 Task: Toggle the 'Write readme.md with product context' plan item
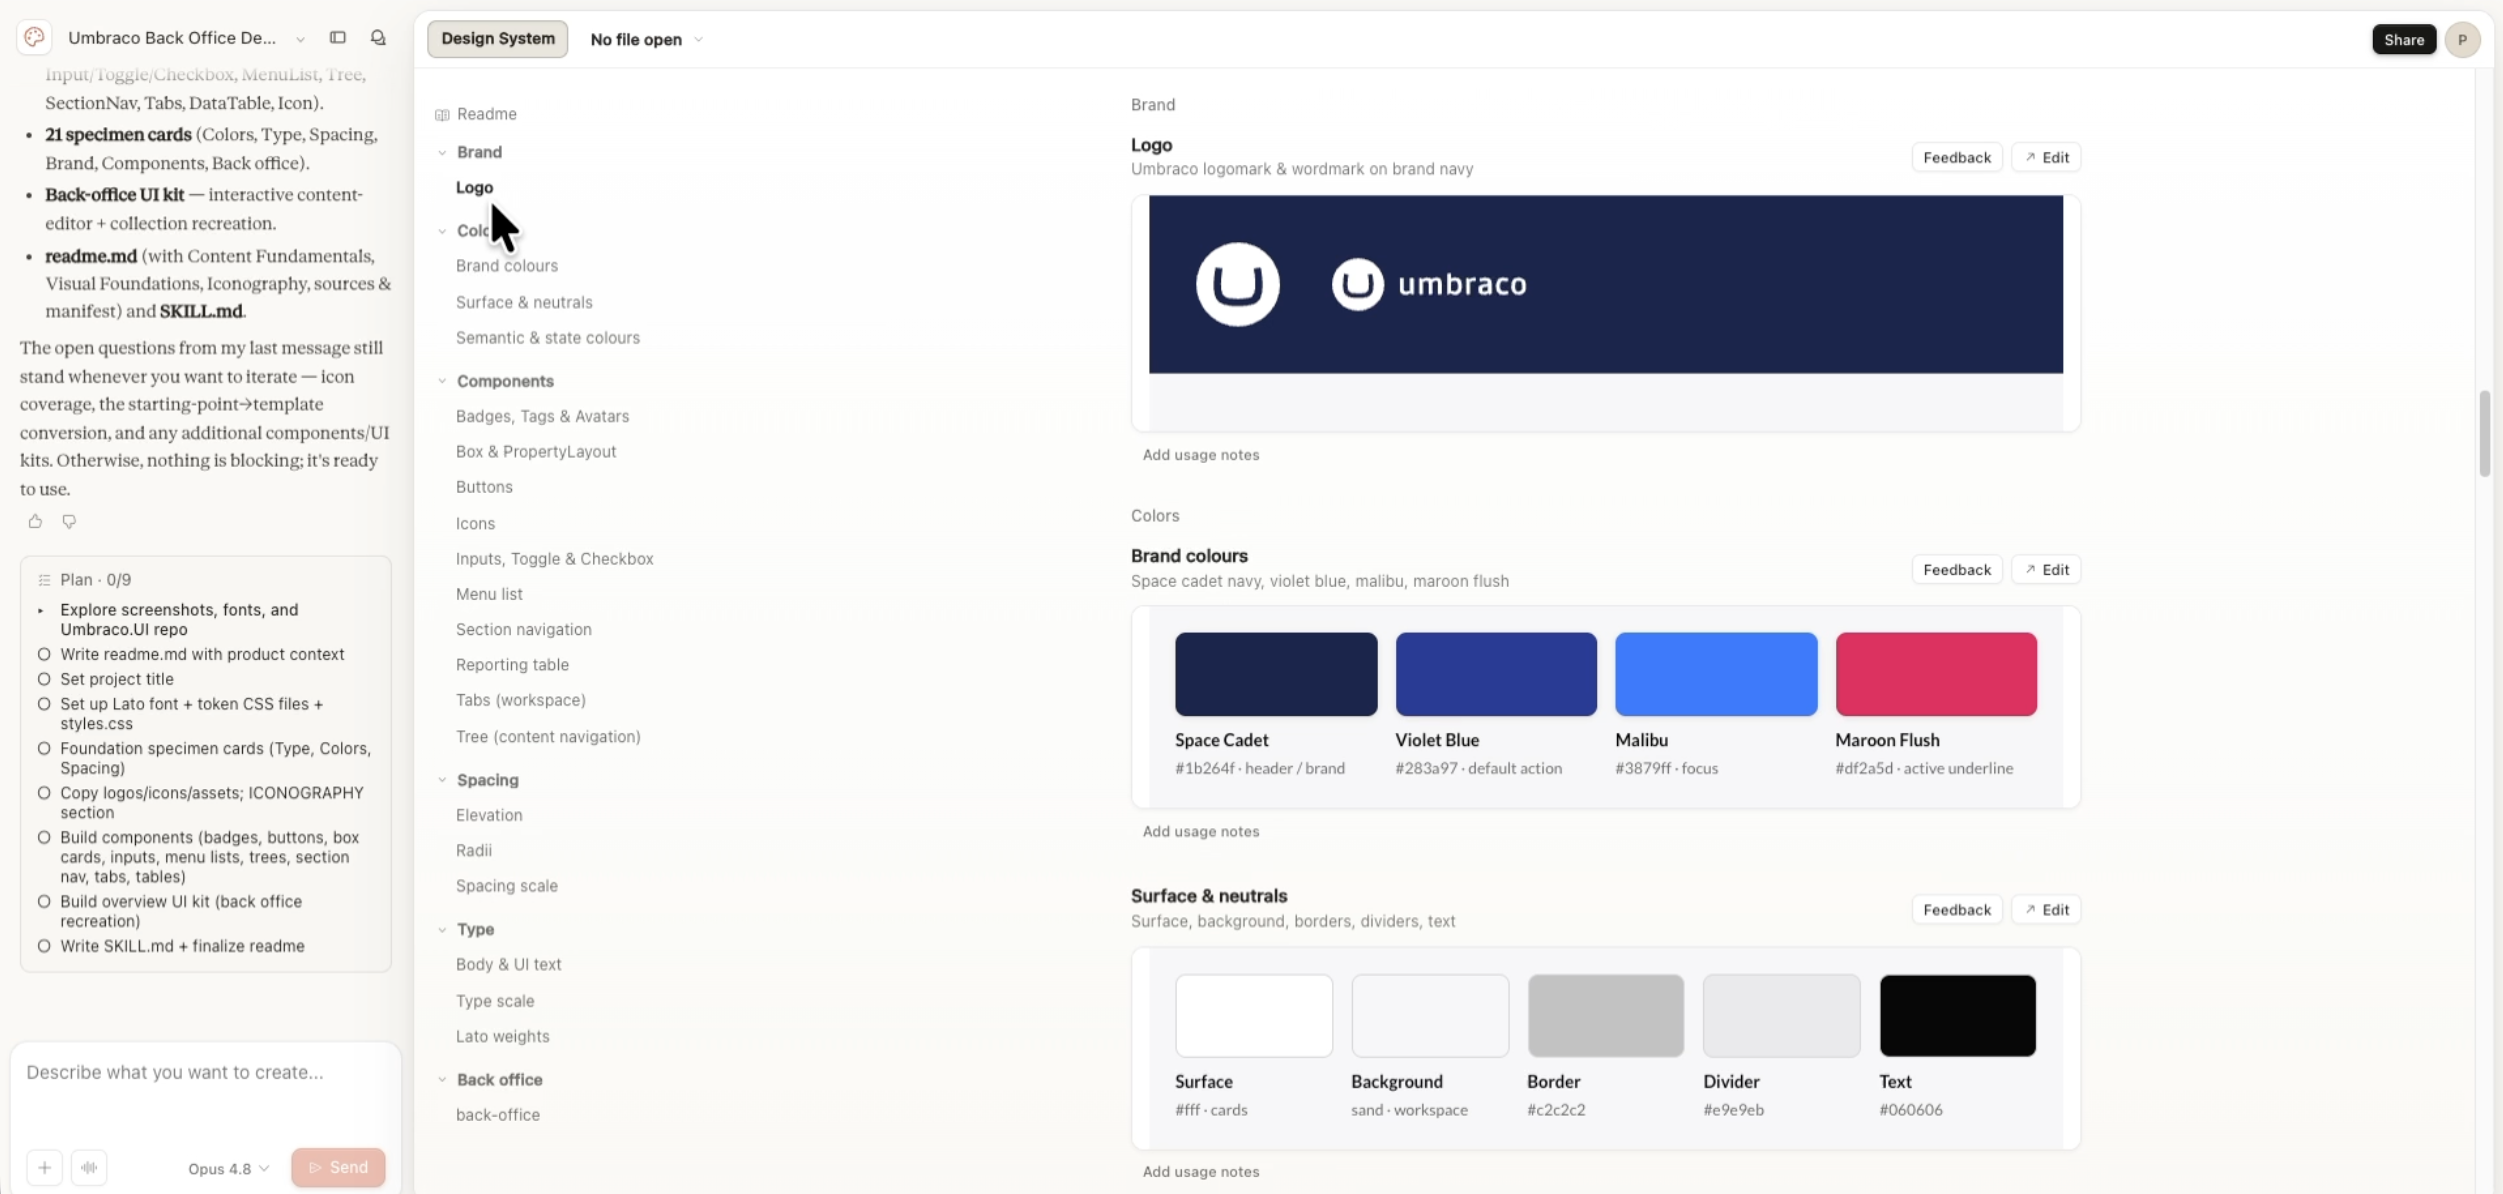point(44,654)
